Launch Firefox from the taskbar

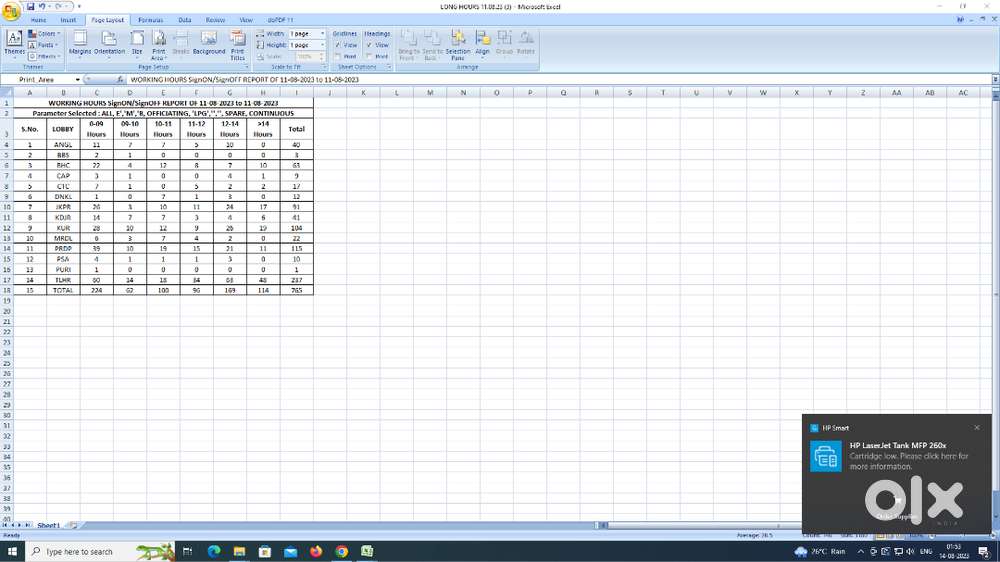[x=316, y=551]
